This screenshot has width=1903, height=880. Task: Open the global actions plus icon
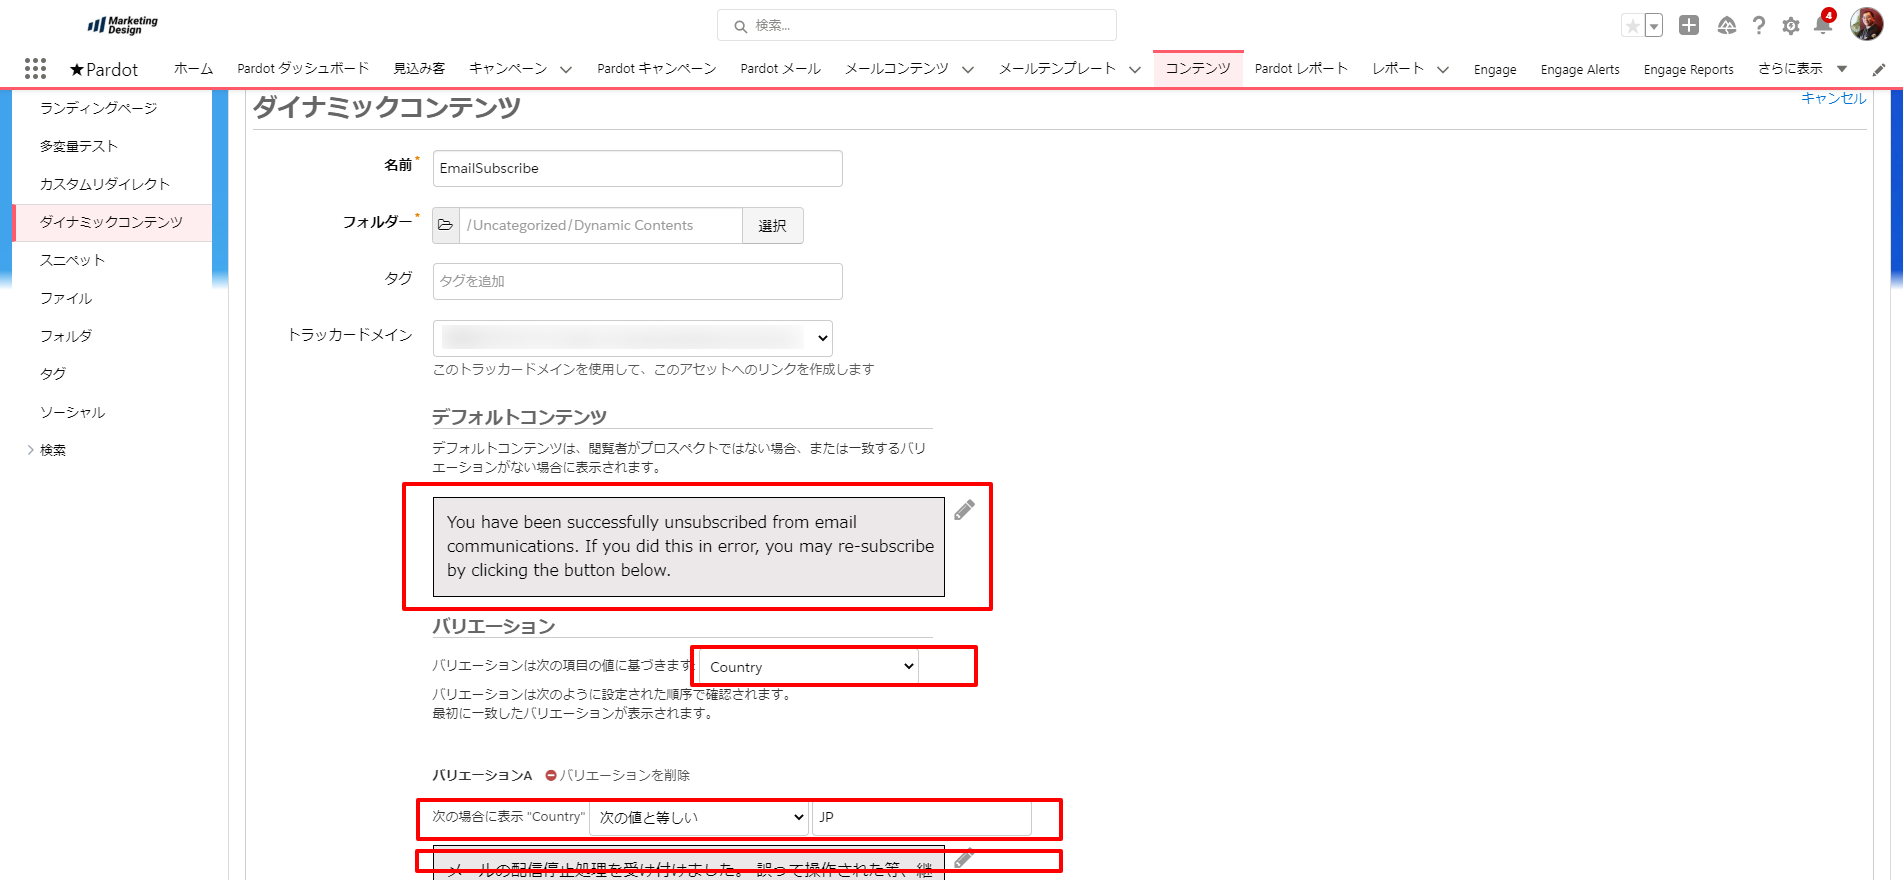click(x=1689, y=26)
